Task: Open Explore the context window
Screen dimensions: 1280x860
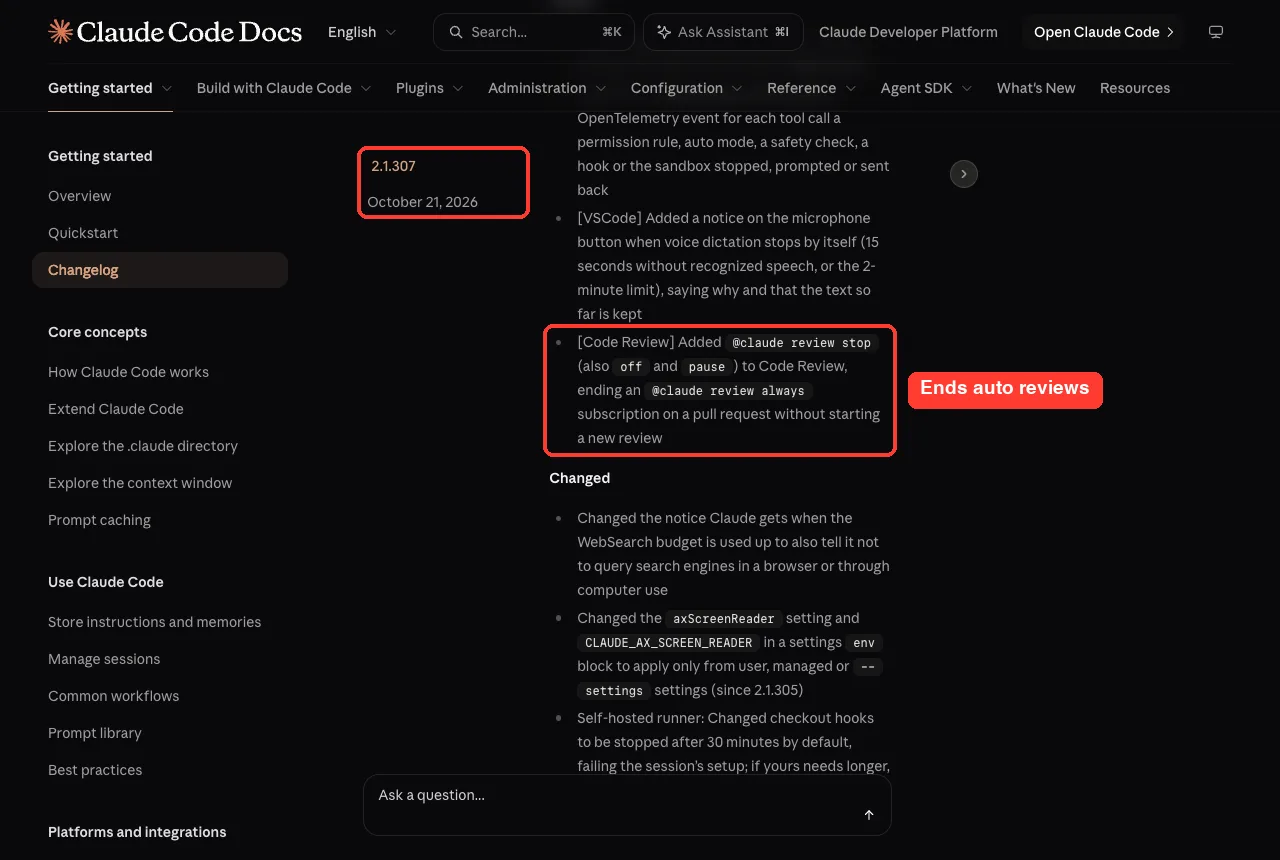Action: point(160,483)
